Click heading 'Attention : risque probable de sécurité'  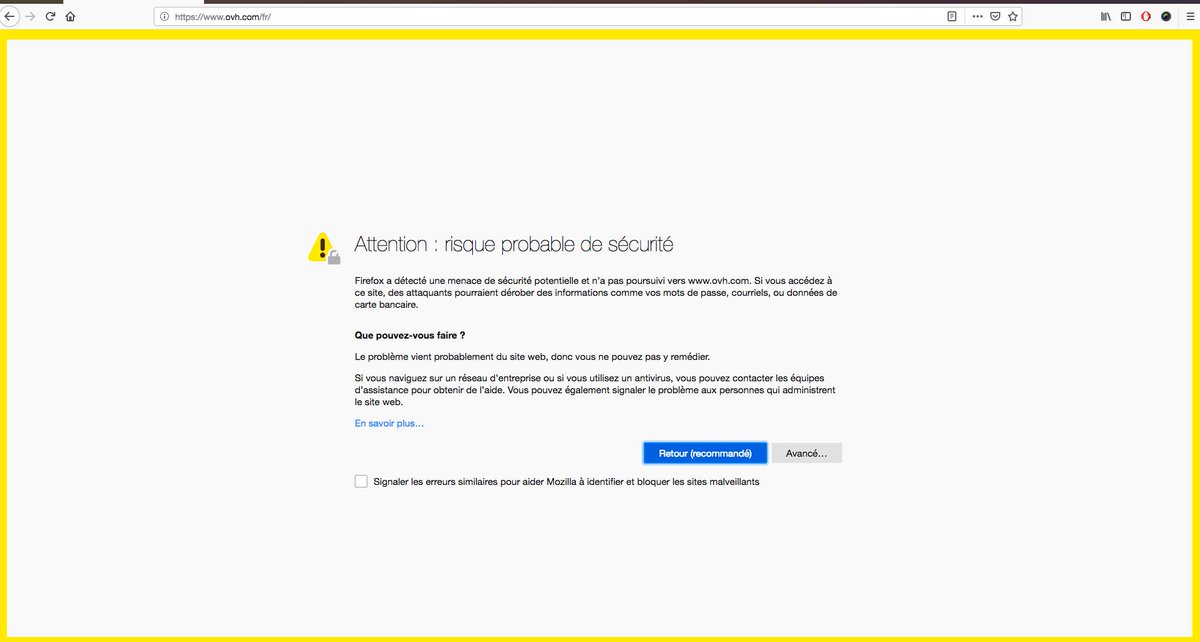[x=514, y=244]
